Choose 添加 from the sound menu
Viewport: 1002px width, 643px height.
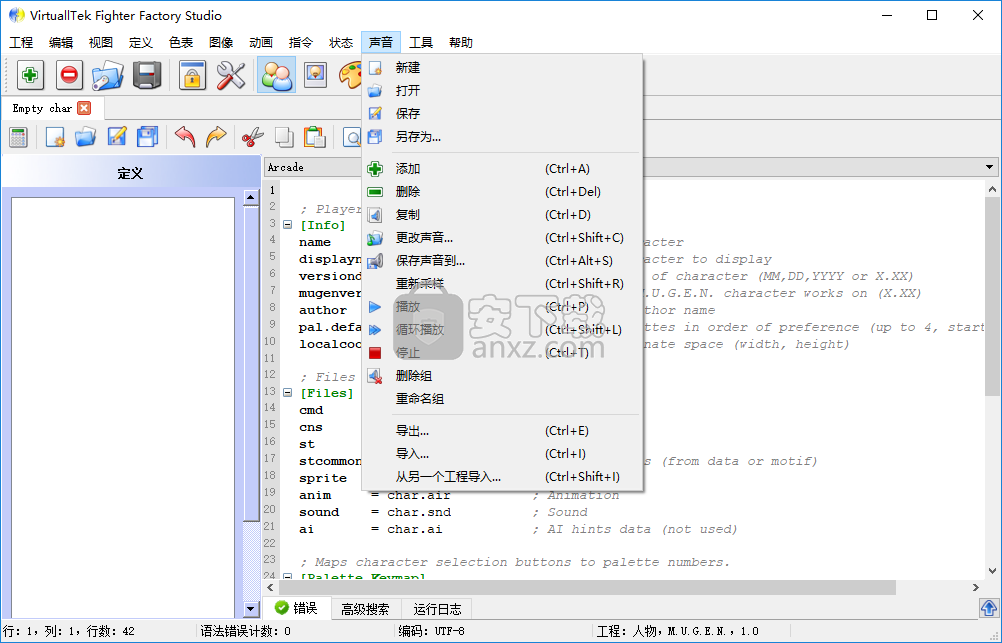(x=408, y=169)
